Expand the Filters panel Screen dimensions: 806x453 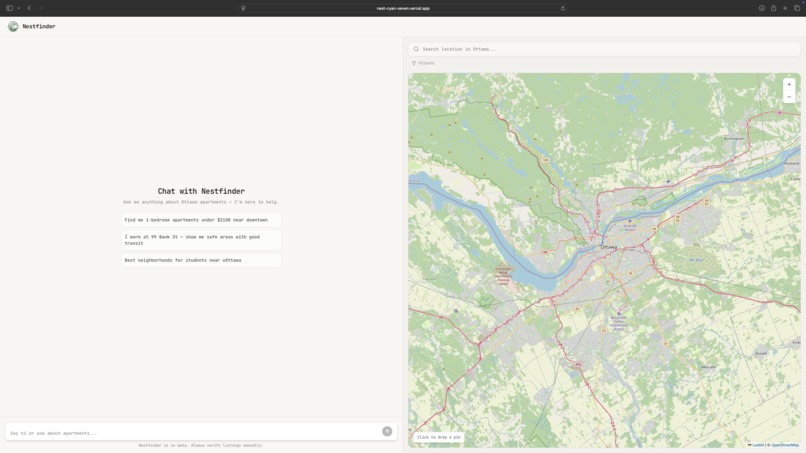(423, 63)
